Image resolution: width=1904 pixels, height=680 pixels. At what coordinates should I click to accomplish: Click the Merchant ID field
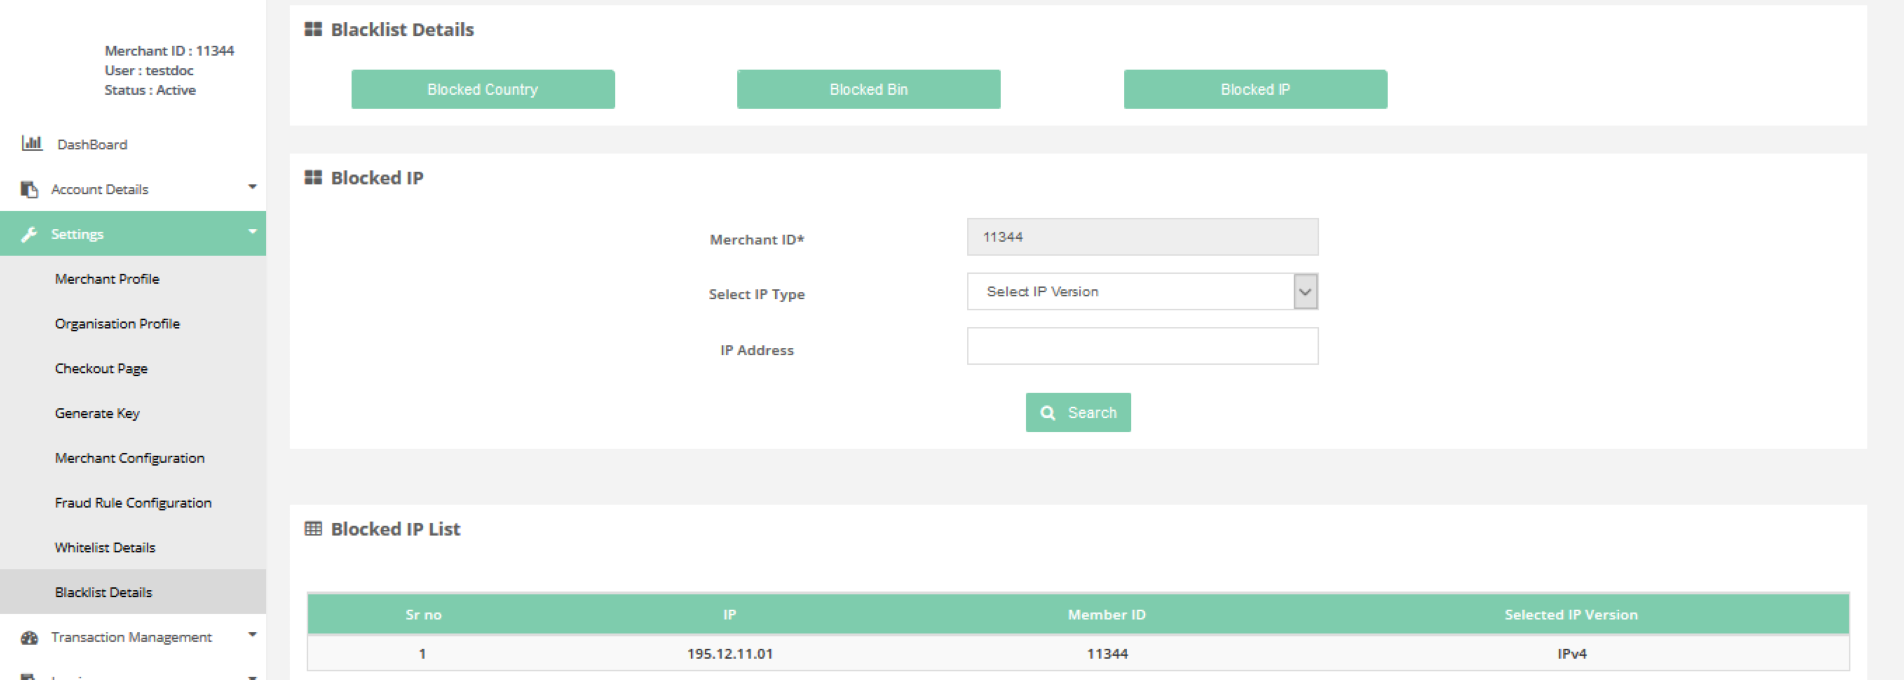(x=1142, y=237)
